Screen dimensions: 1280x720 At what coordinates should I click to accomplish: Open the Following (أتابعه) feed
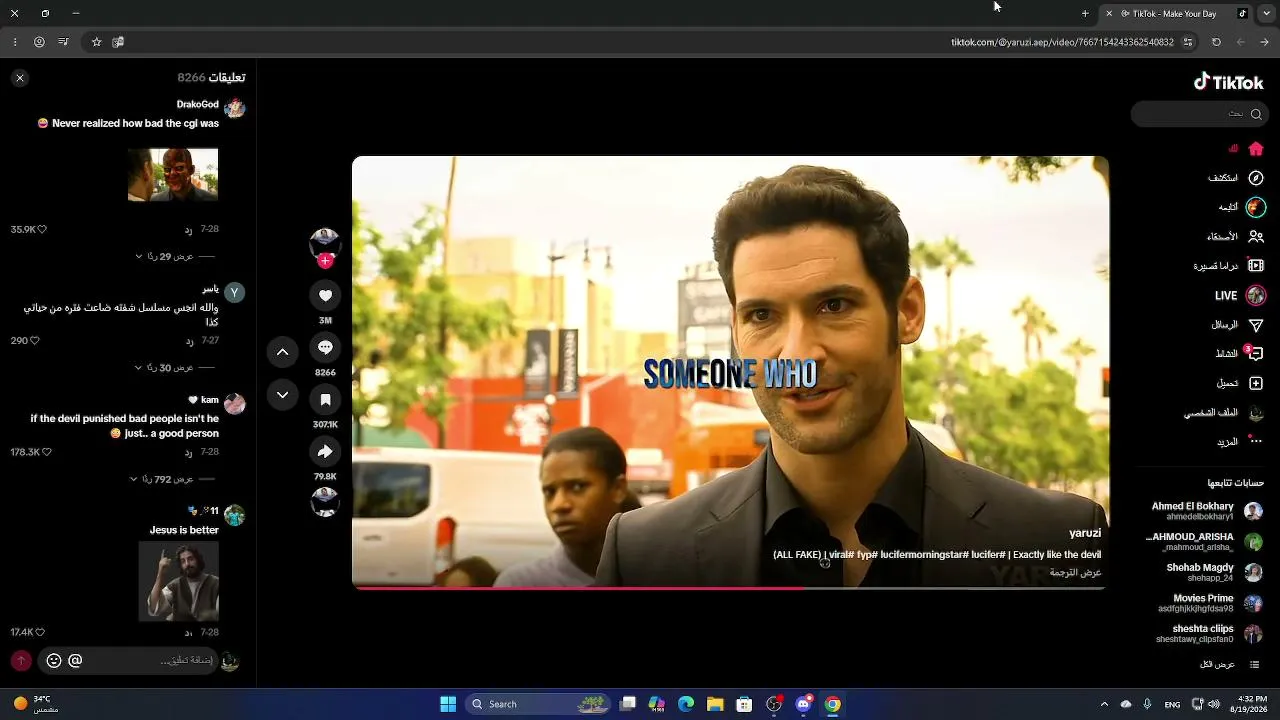tap(1241, 207)
